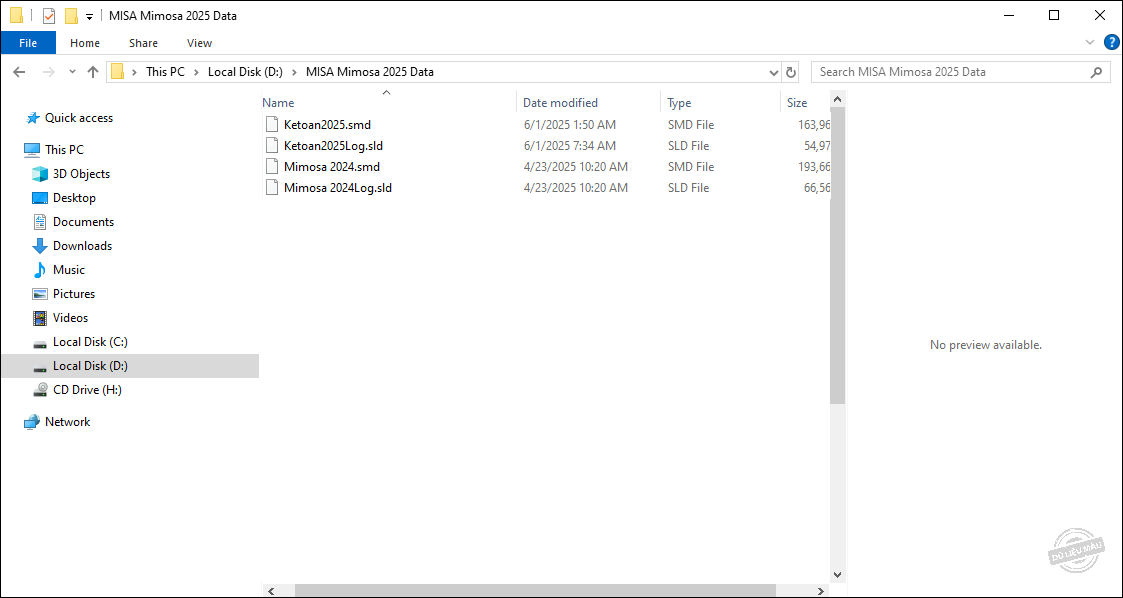Open the recent locations dropdown arrow

pos(72,72)
